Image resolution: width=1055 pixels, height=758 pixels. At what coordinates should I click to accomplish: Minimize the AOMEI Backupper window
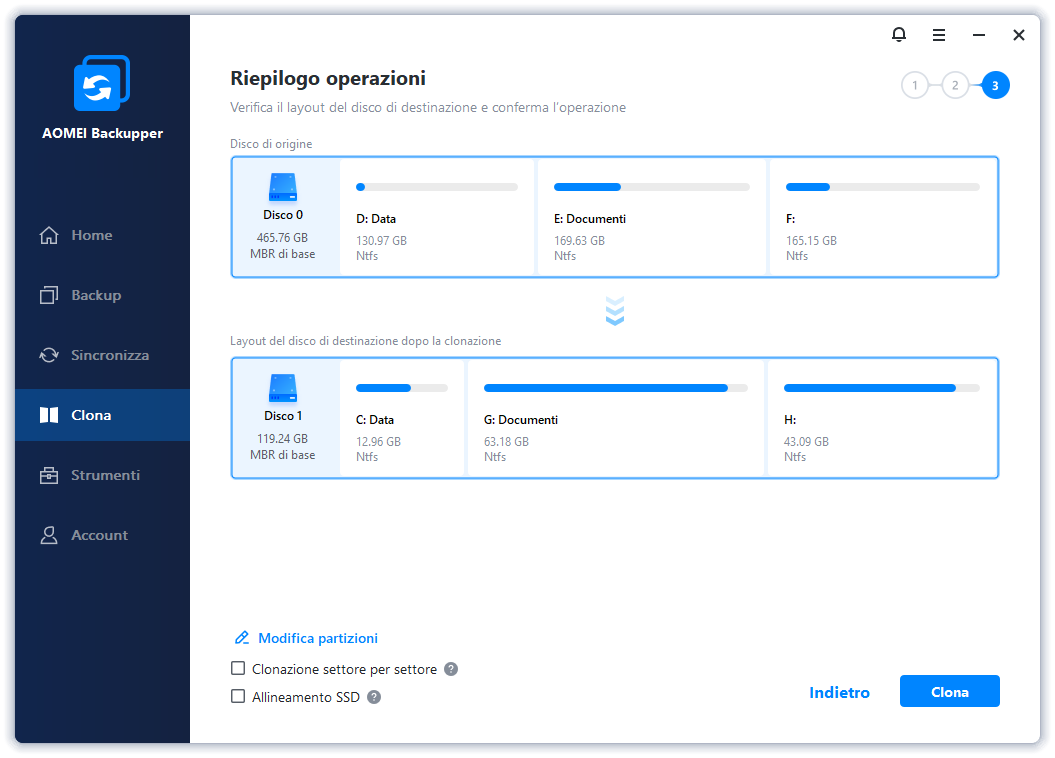point(979,35)
